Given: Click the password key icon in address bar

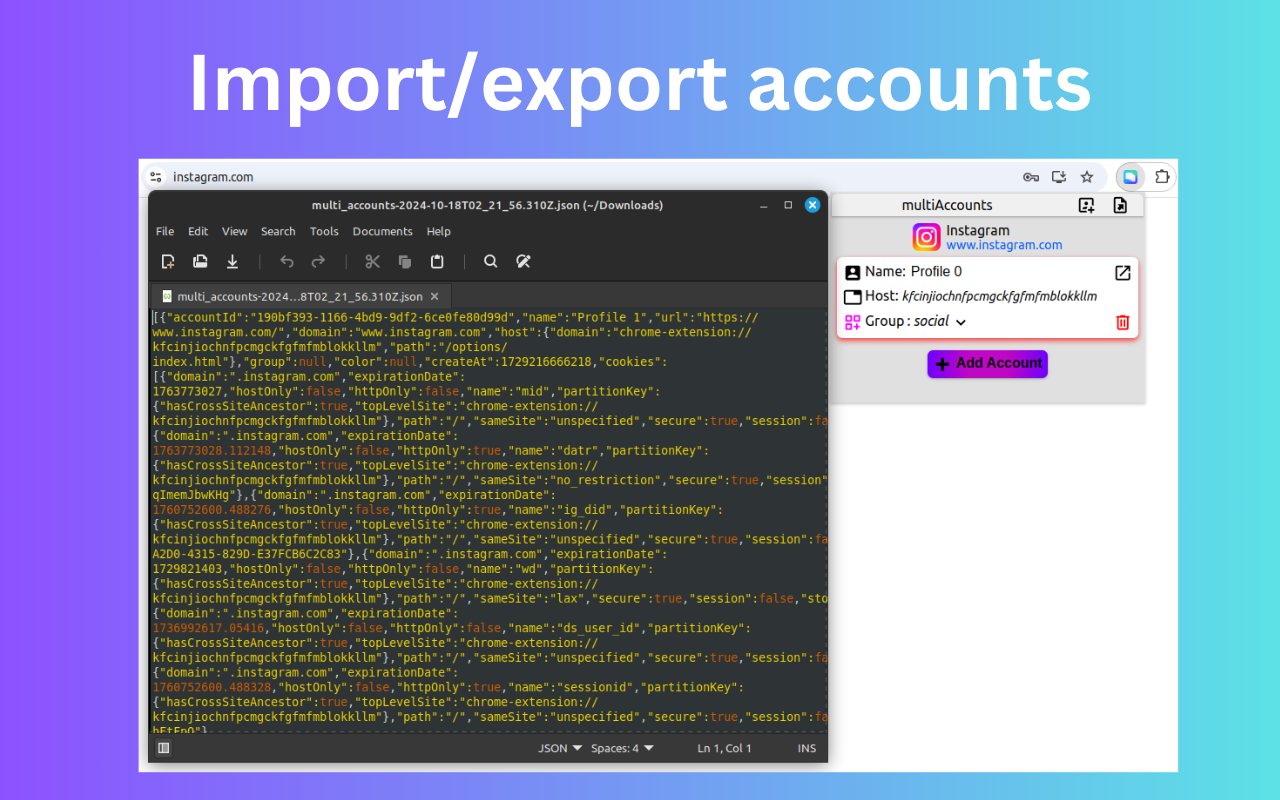Looking at the screenshot, I should click(x=1031, y=177).
